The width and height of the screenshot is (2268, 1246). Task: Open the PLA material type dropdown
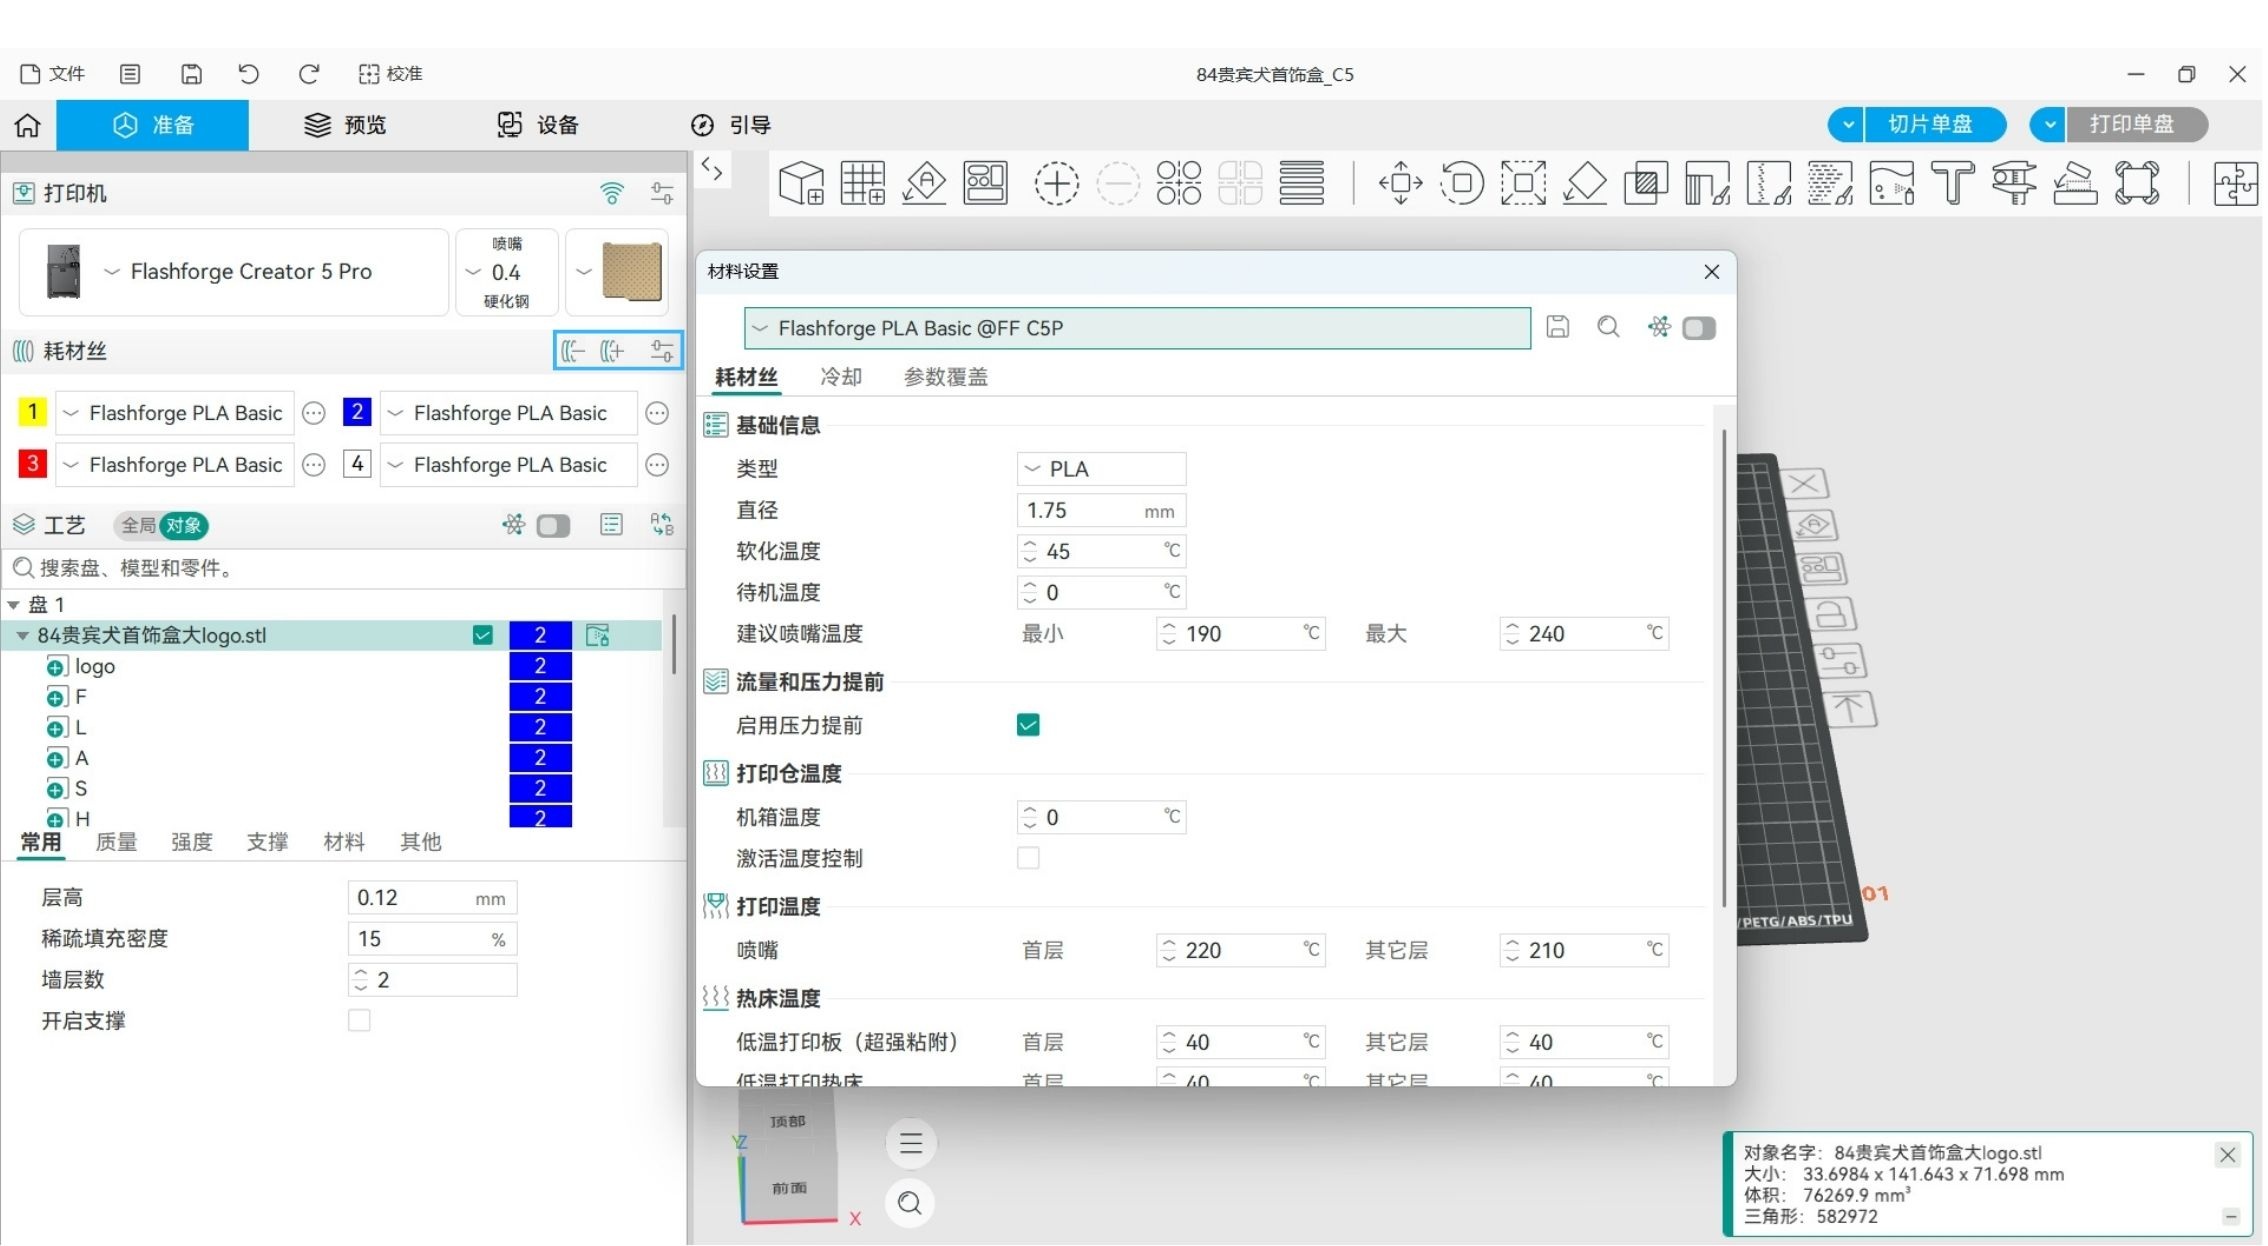click(1101, 469)
